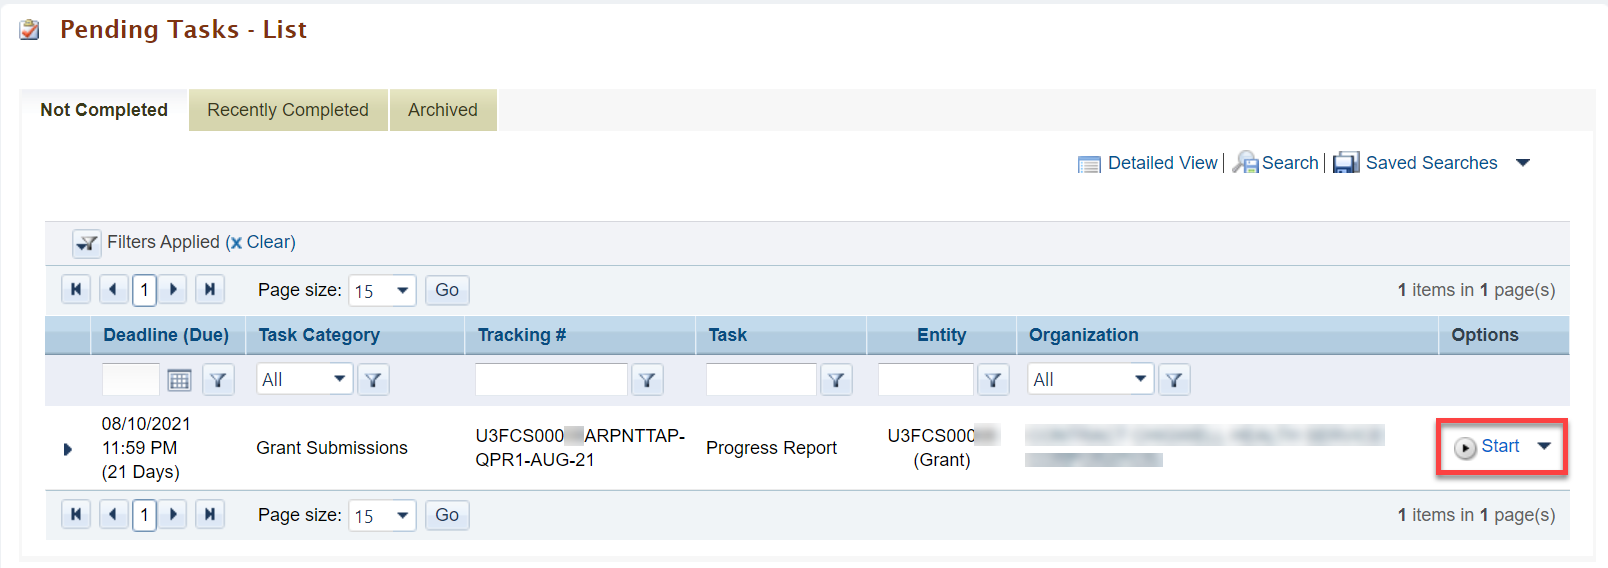Go to next page in bottom pager
1608x568 pixels.
point(173,515)
